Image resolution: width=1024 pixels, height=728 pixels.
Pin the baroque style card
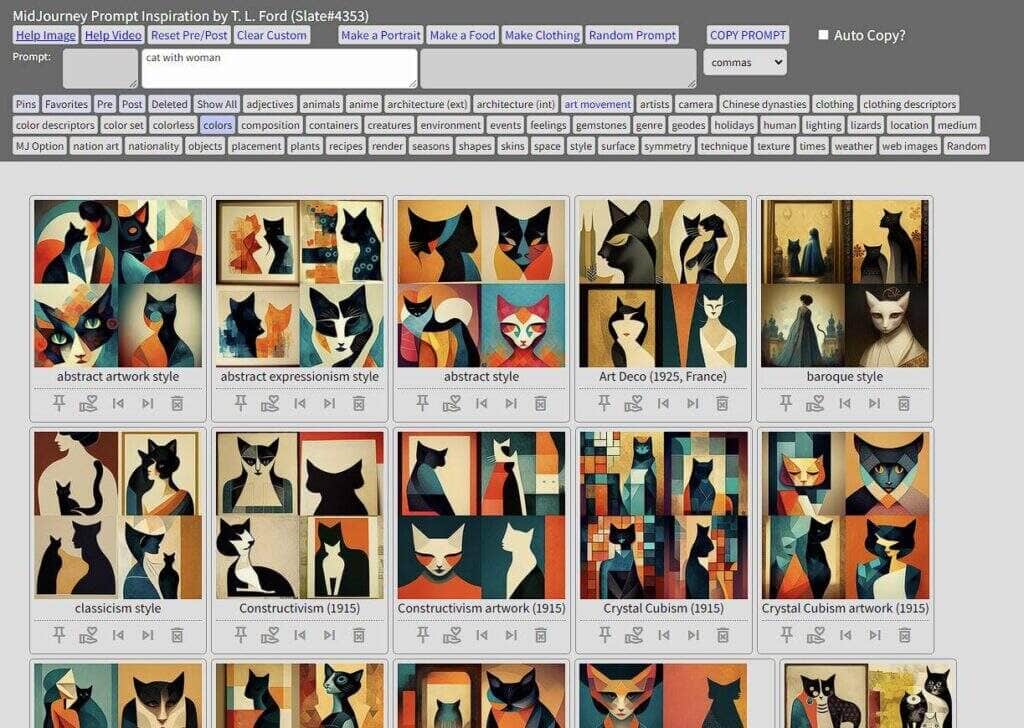point(786,404)
